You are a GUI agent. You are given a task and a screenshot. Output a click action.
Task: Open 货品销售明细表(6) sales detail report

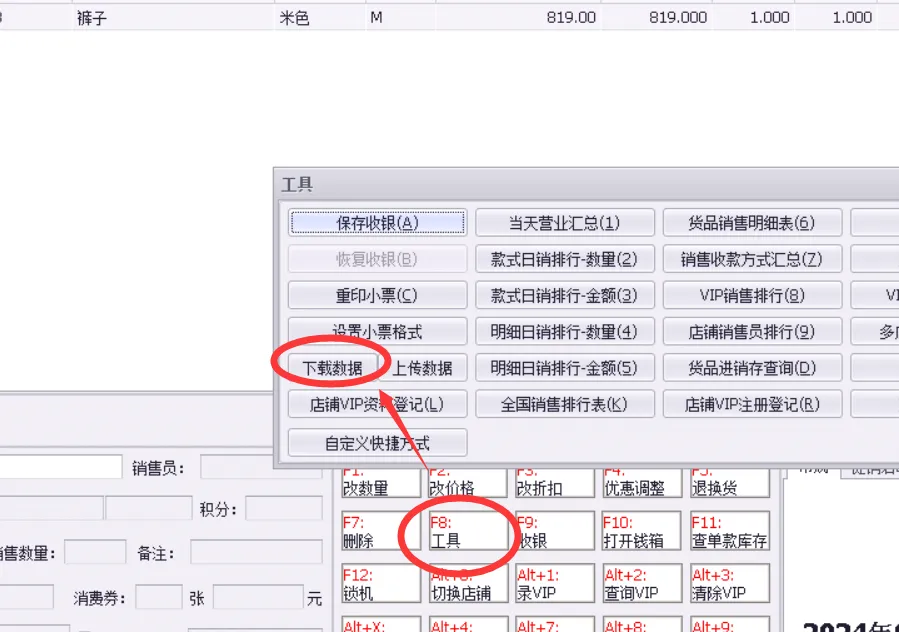(752, 222)
